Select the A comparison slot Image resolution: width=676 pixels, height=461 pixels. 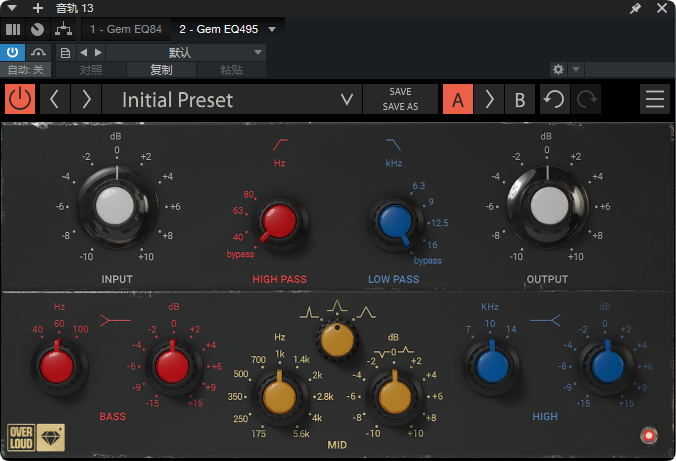pos(458,99)
